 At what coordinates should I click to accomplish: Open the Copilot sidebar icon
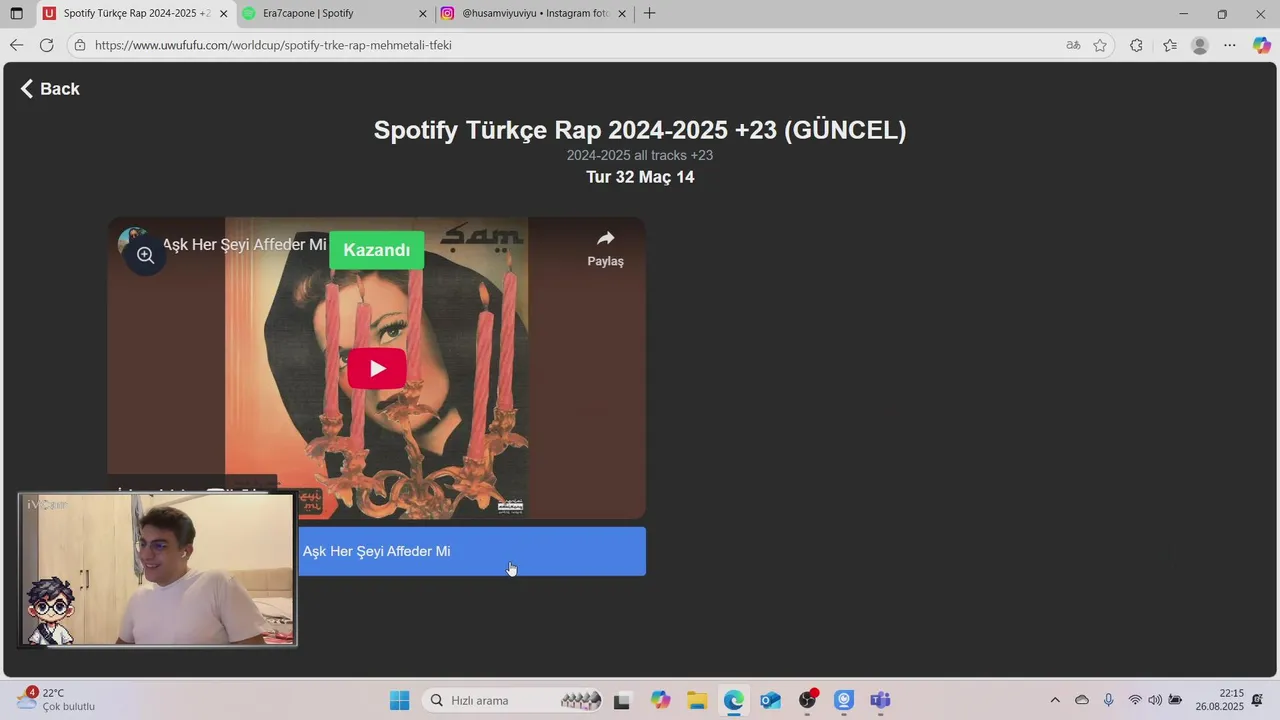pos(1262,45)
